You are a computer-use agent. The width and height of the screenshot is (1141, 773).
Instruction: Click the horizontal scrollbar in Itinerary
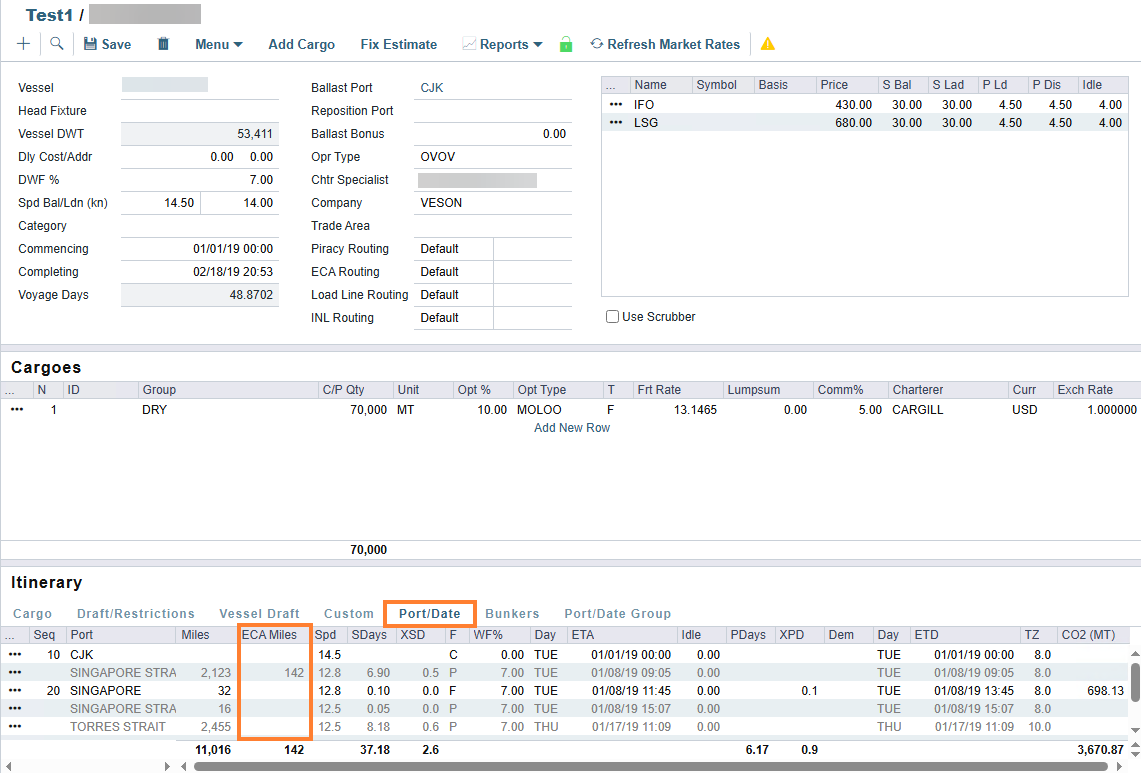click(650, 766)
